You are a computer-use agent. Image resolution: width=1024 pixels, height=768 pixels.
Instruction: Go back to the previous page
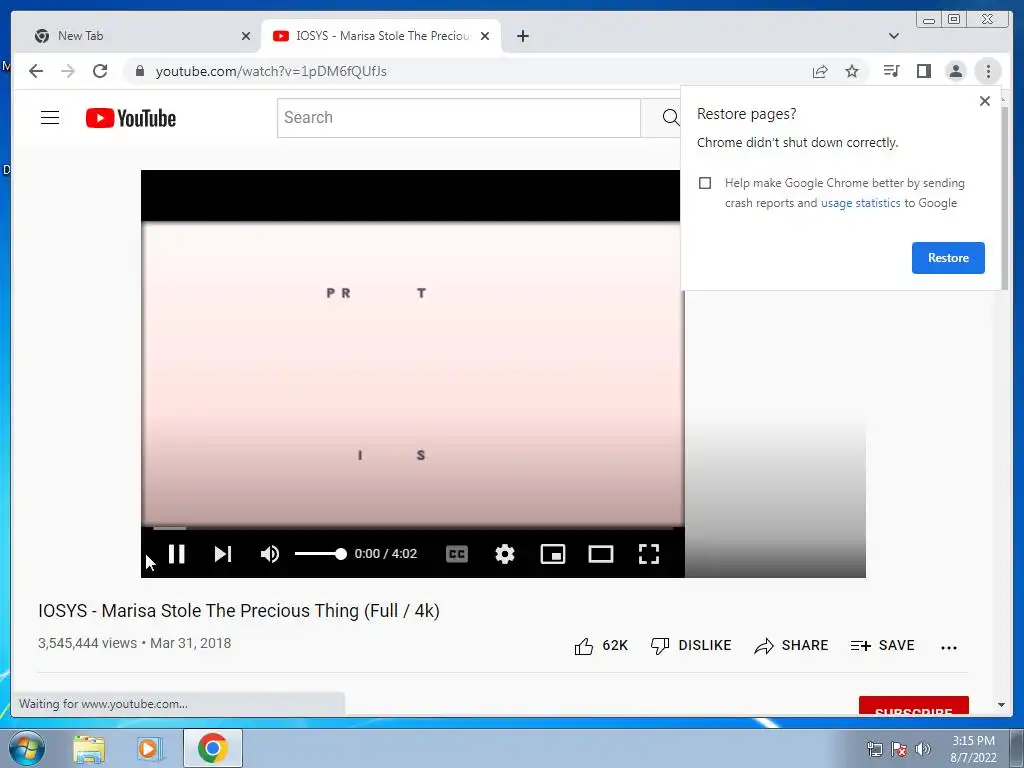[36, 71]
